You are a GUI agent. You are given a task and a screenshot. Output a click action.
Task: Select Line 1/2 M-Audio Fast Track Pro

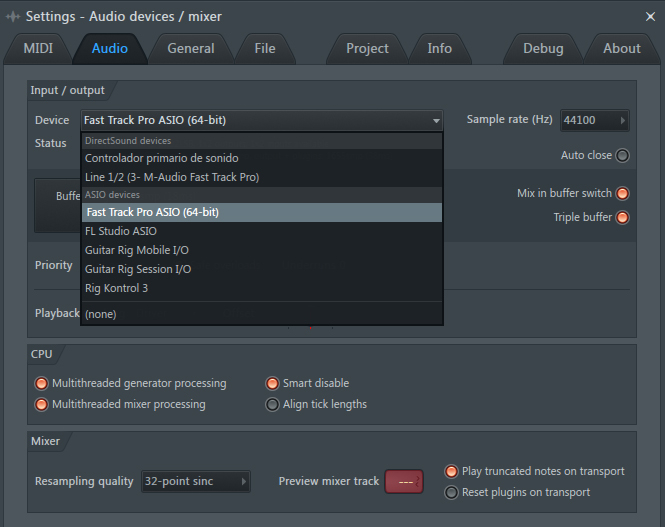point(262,177)
